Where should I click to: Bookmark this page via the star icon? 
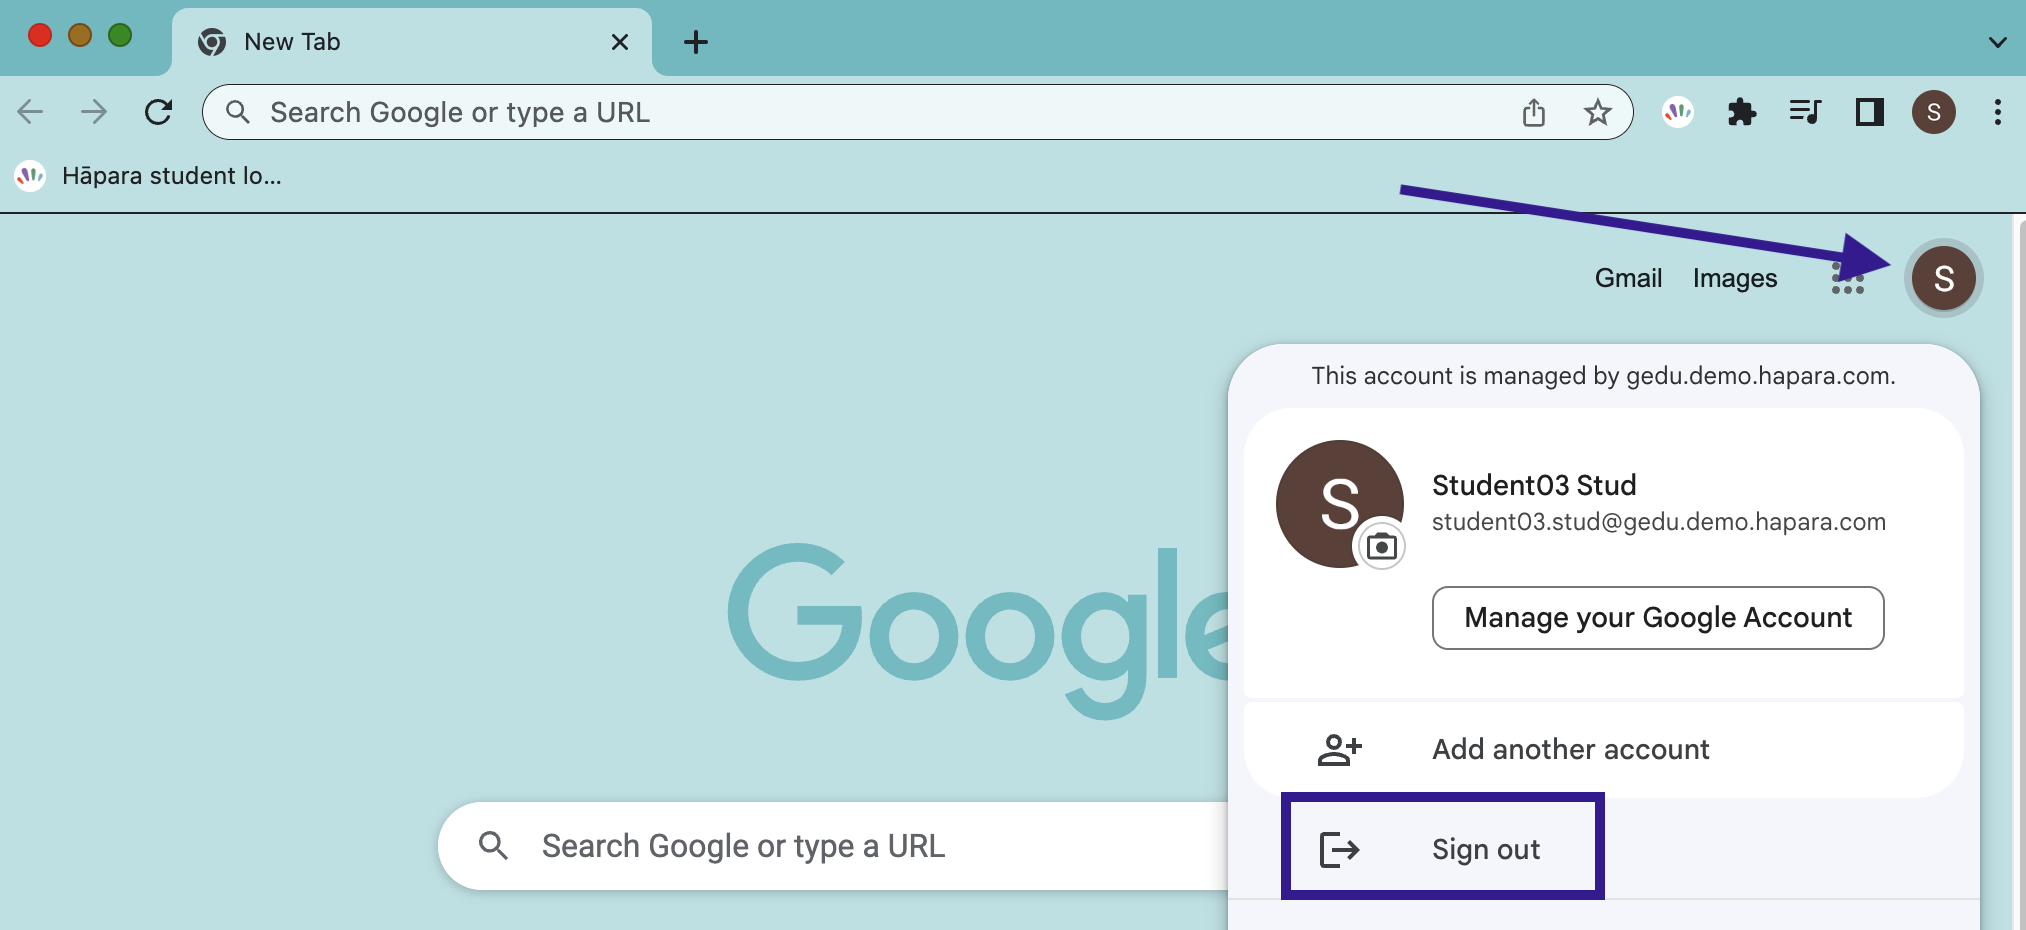tap(1599, 112)
